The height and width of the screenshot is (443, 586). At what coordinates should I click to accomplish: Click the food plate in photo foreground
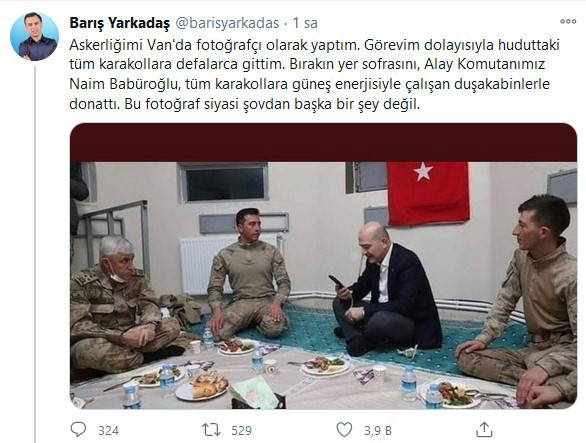[x=202, y=388]
